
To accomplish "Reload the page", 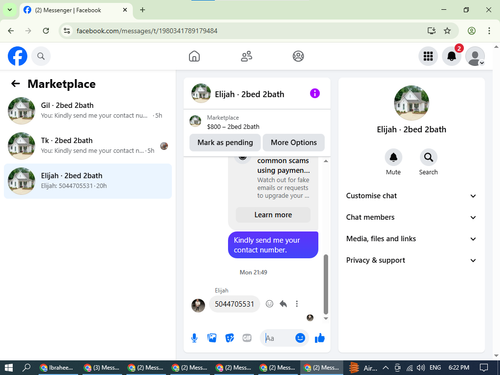I will 46,31.
